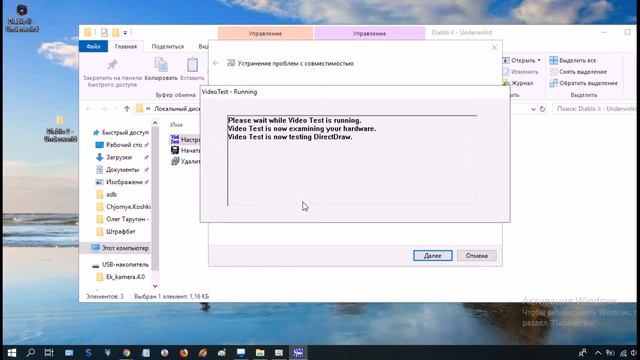This screenshot has width=640, height=360.
Task: Open Firefox from the taskbar
Action: click(184, 353)
